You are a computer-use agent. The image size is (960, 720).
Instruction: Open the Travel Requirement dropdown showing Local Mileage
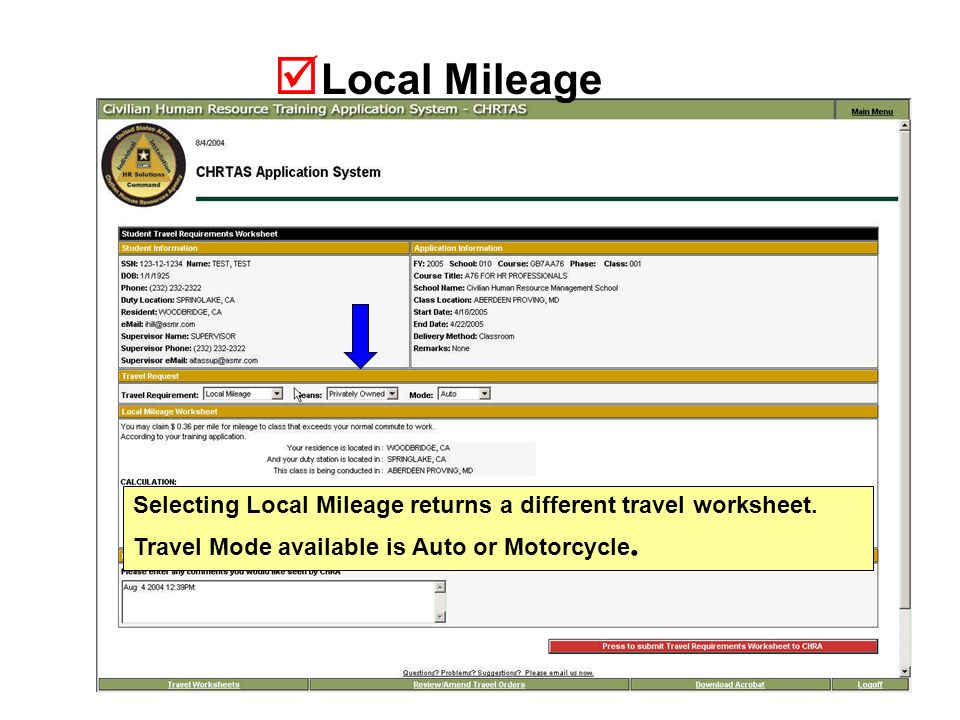point(243,394)
